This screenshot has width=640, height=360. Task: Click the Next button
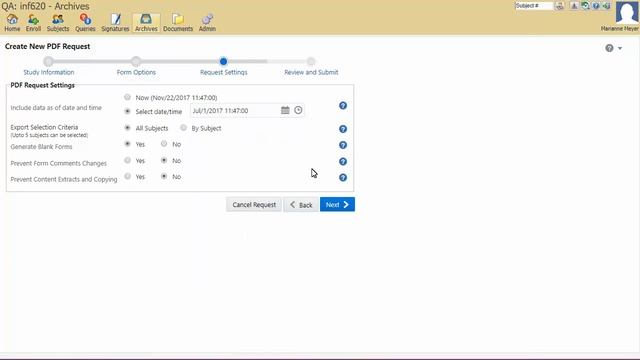tap(337, 204)
